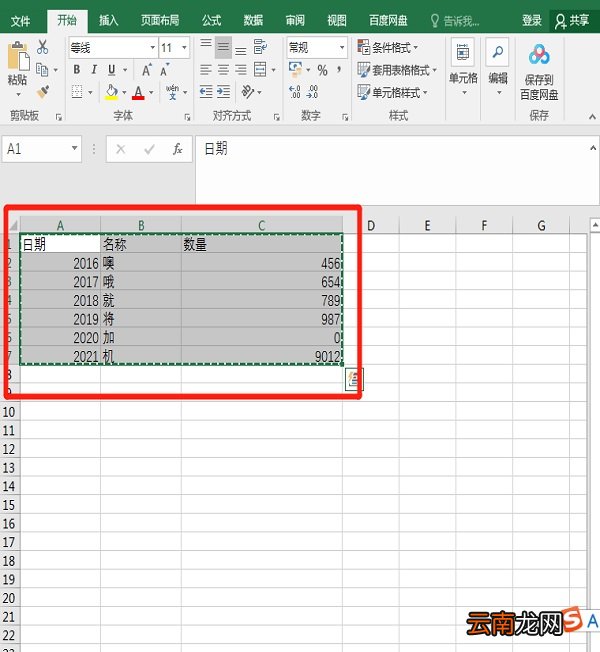Screen dimensions: 600x652
Task: Toggle Underline formatting
Action: pos(111,70)
